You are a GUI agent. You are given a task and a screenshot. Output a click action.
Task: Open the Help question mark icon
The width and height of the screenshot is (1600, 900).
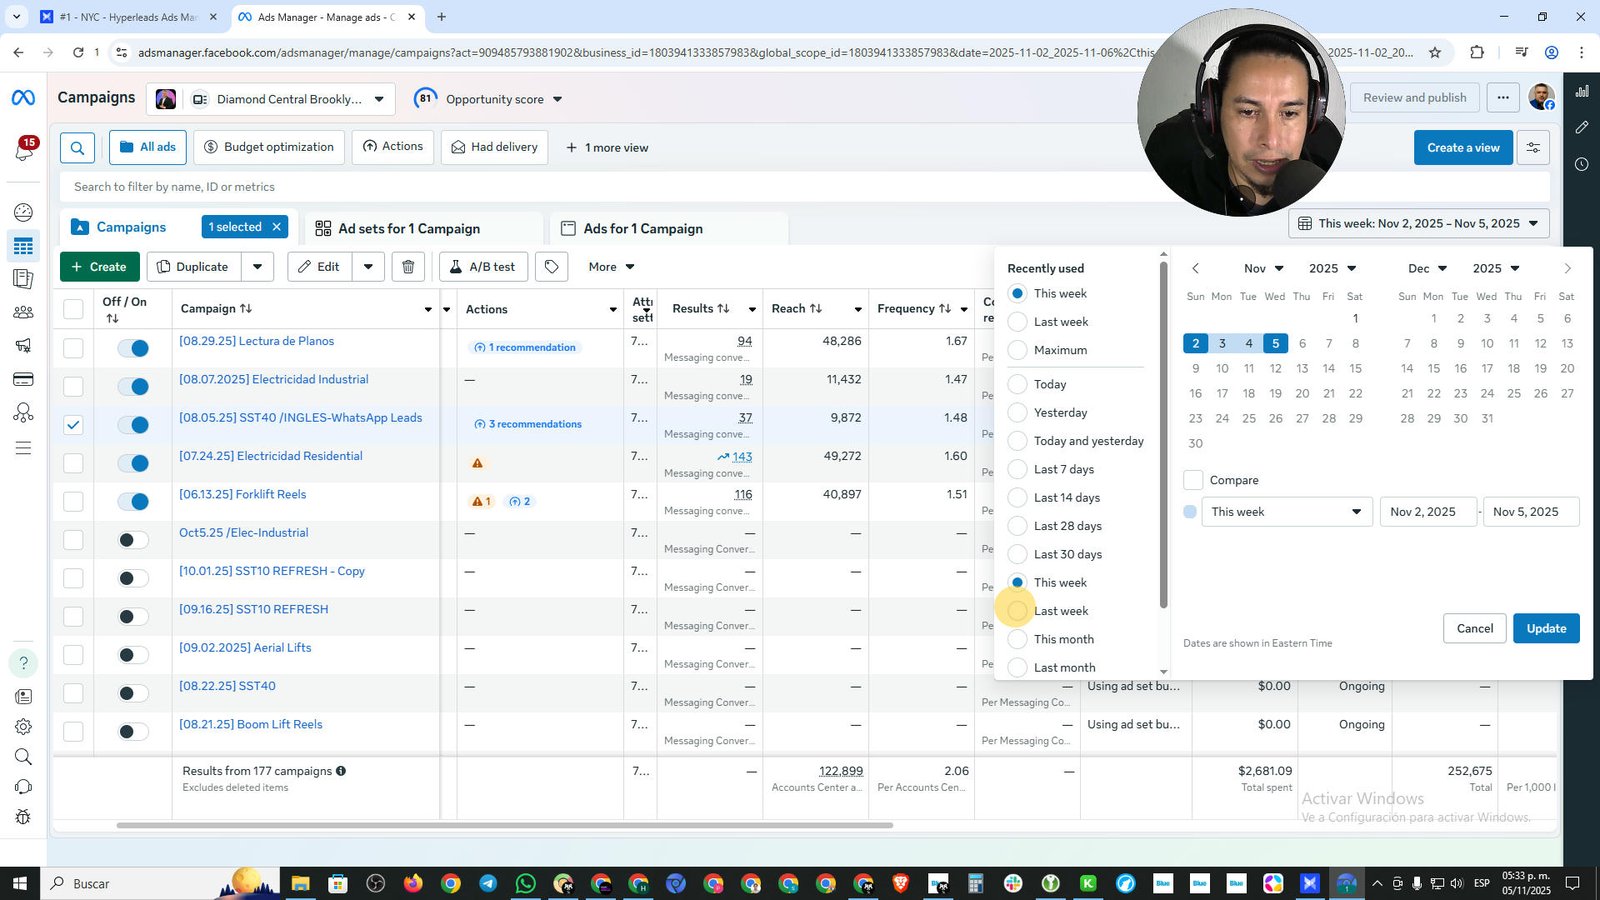click(x=23, y=663)
